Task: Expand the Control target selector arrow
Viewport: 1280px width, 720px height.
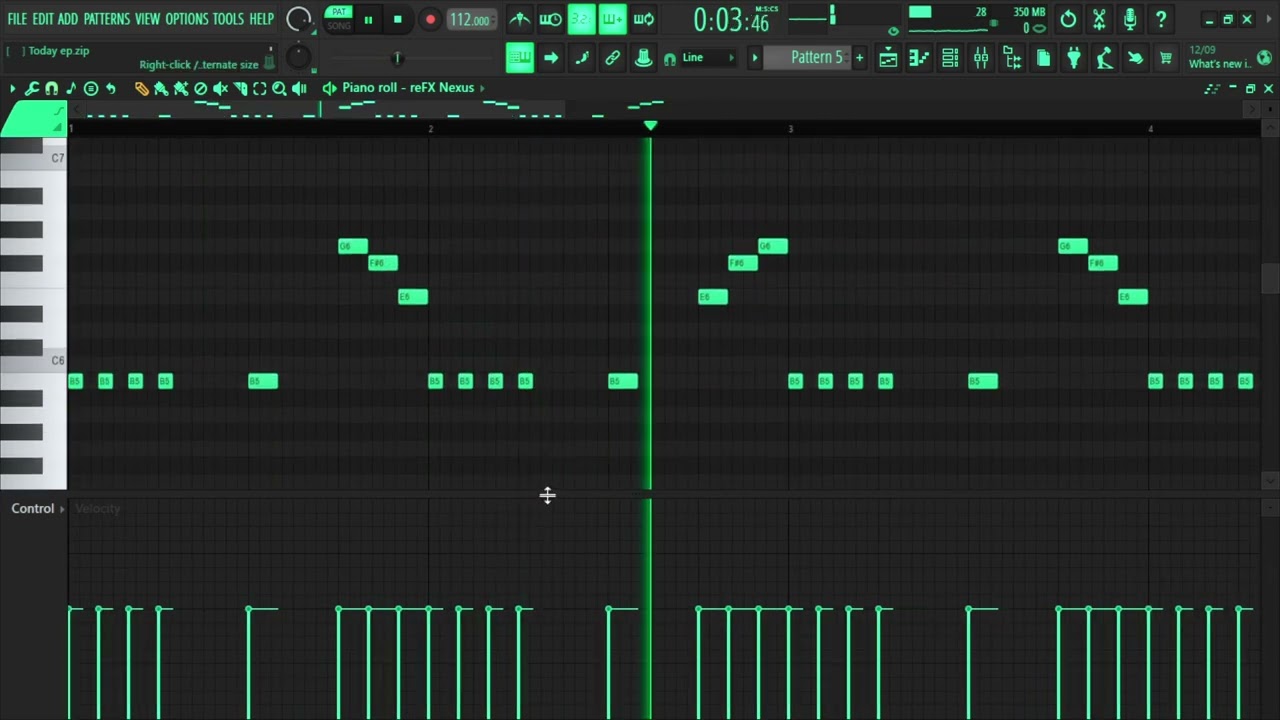Action: pyautogui.click(x=62, y=509)
